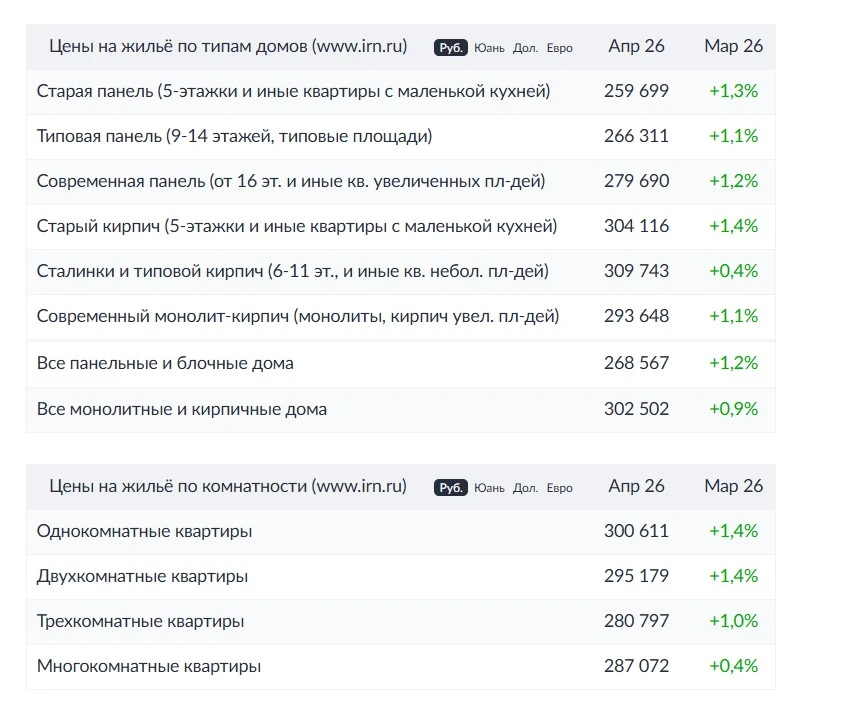Select Руб. currency in room count table

(x=450, y=488)
